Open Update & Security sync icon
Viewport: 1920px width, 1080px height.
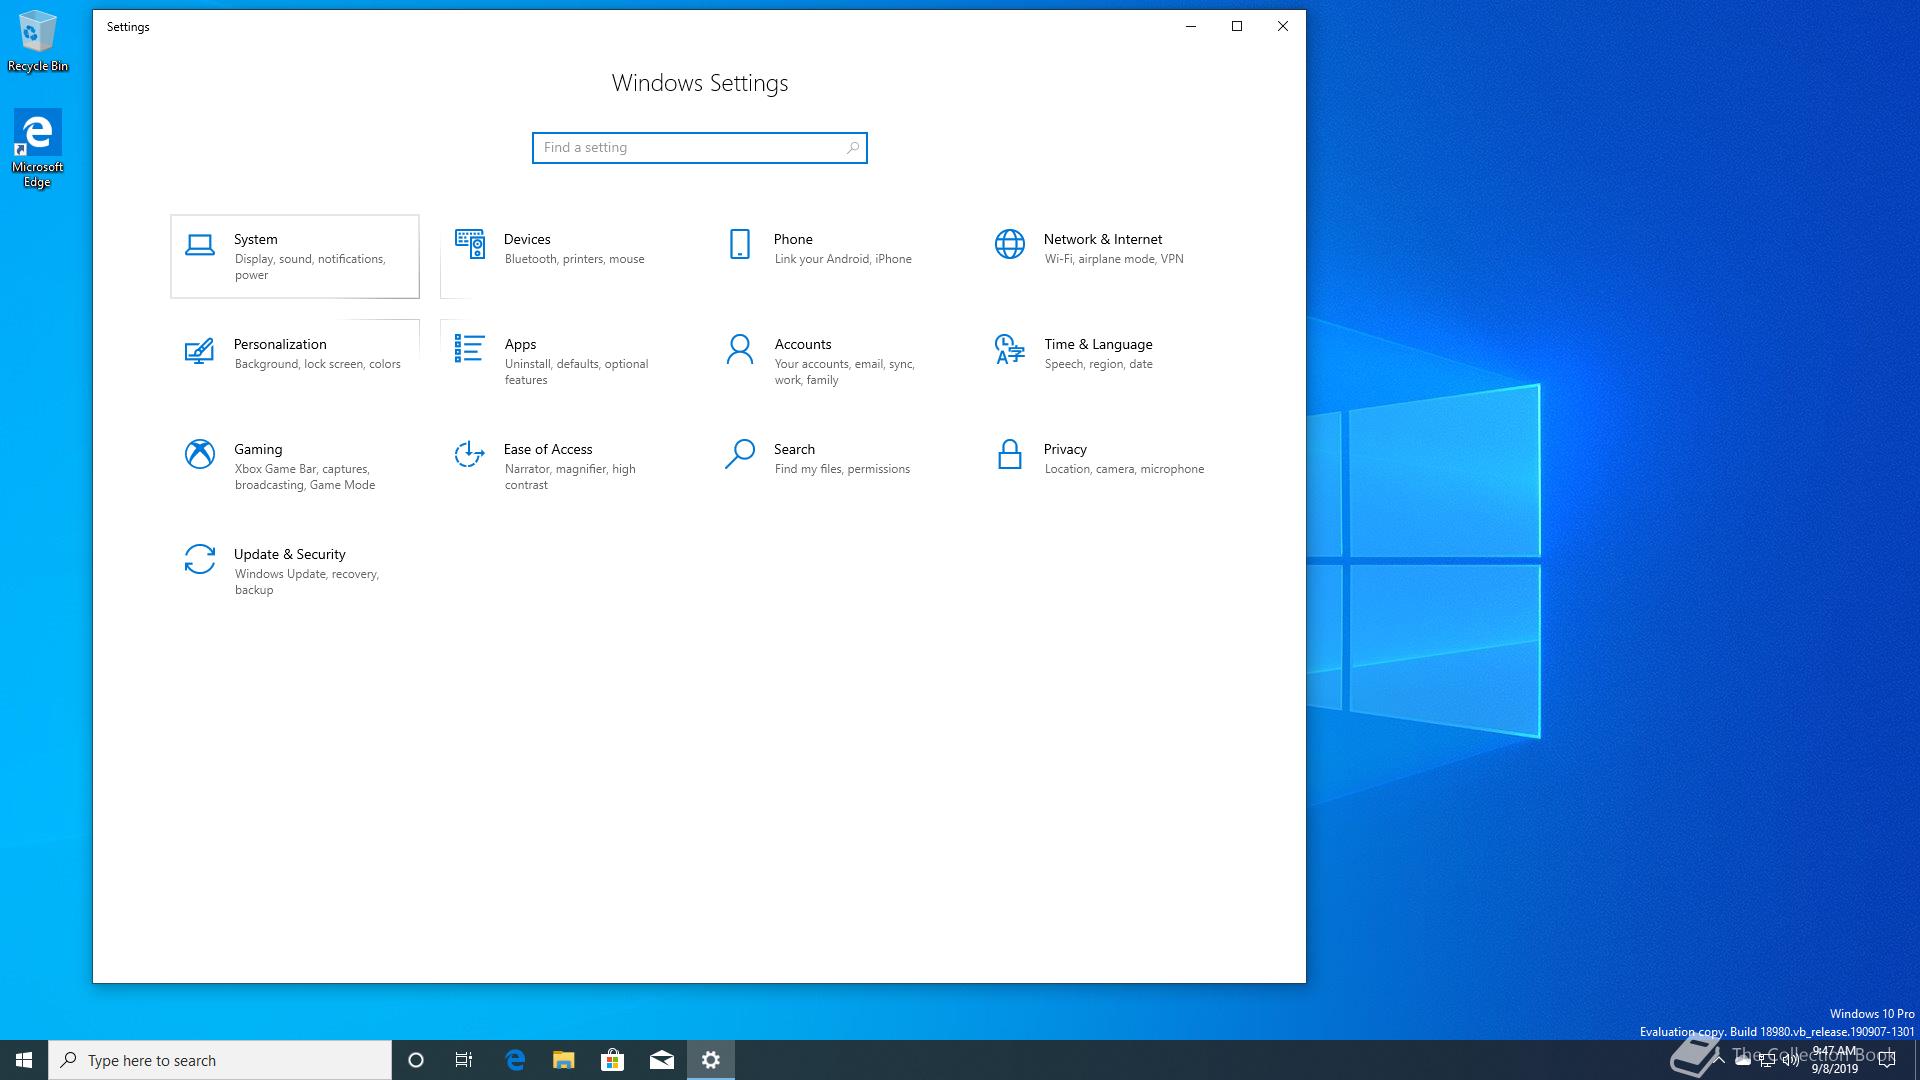(200, 559)
